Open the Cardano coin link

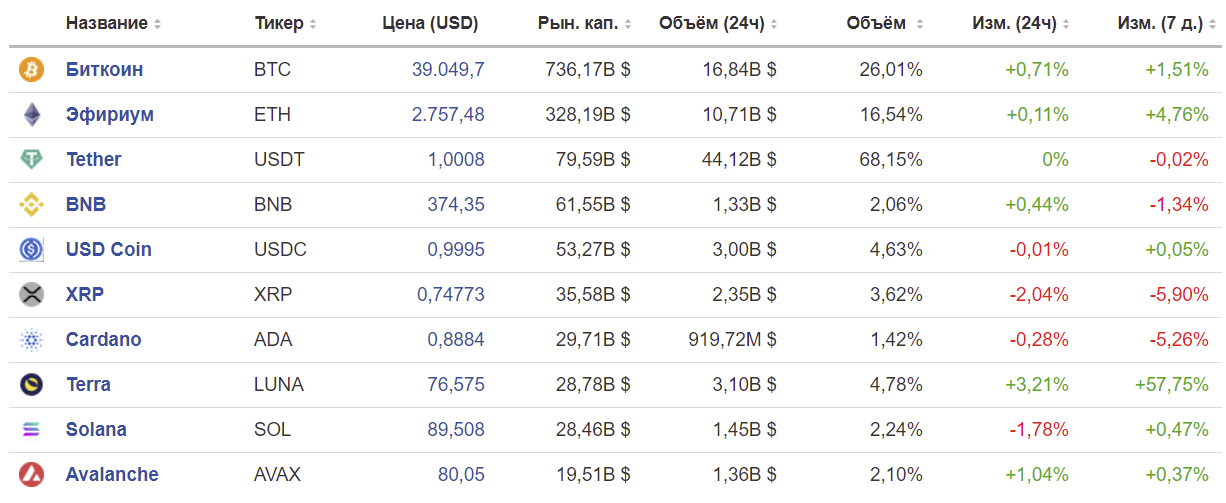coord(104,340)
